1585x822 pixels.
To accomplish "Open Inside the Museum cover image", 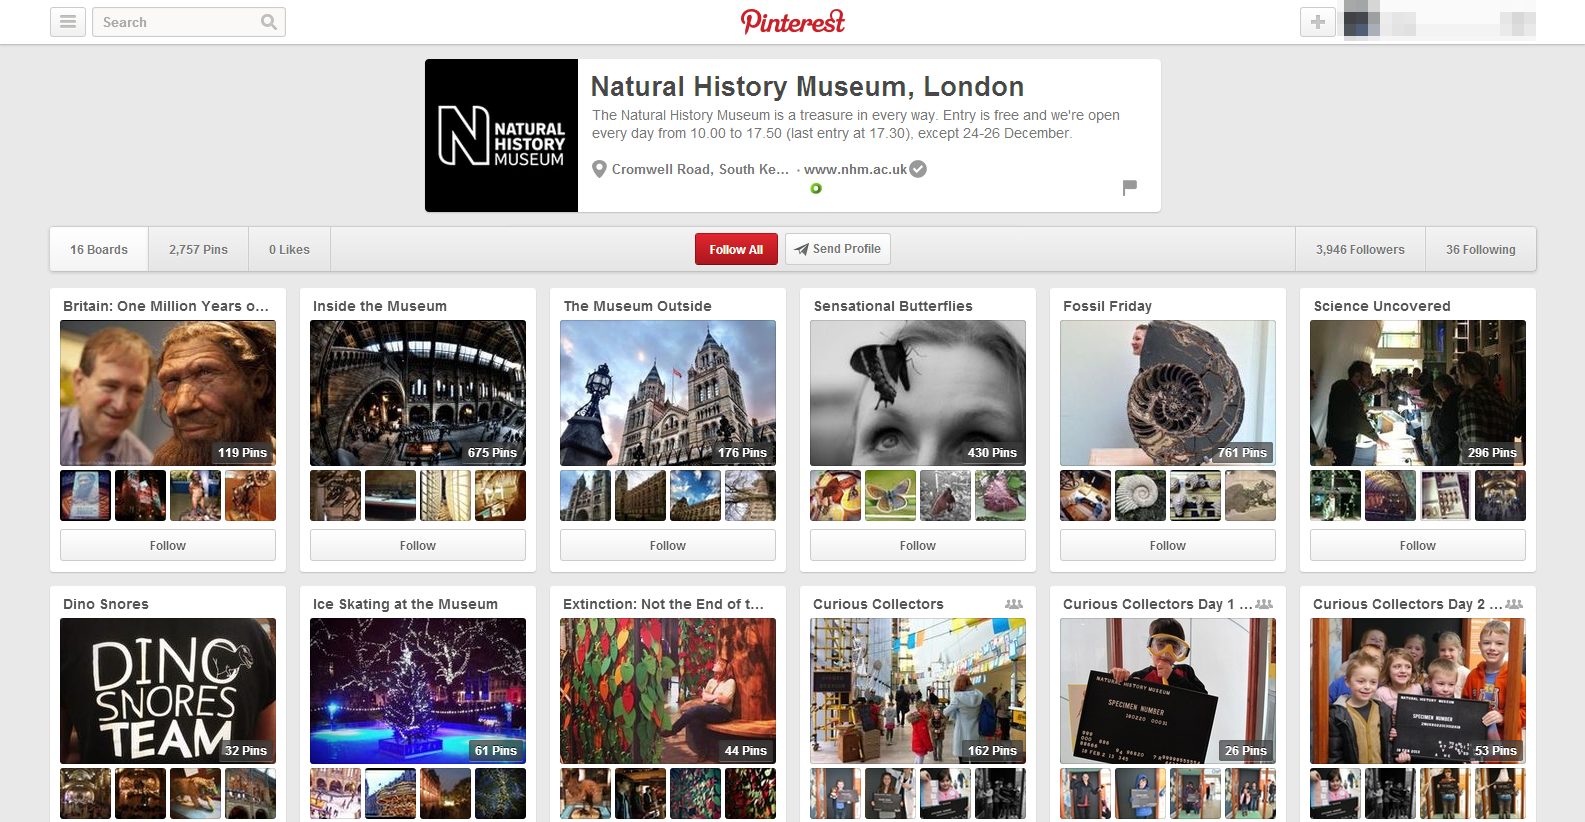I will coord(418,393).
